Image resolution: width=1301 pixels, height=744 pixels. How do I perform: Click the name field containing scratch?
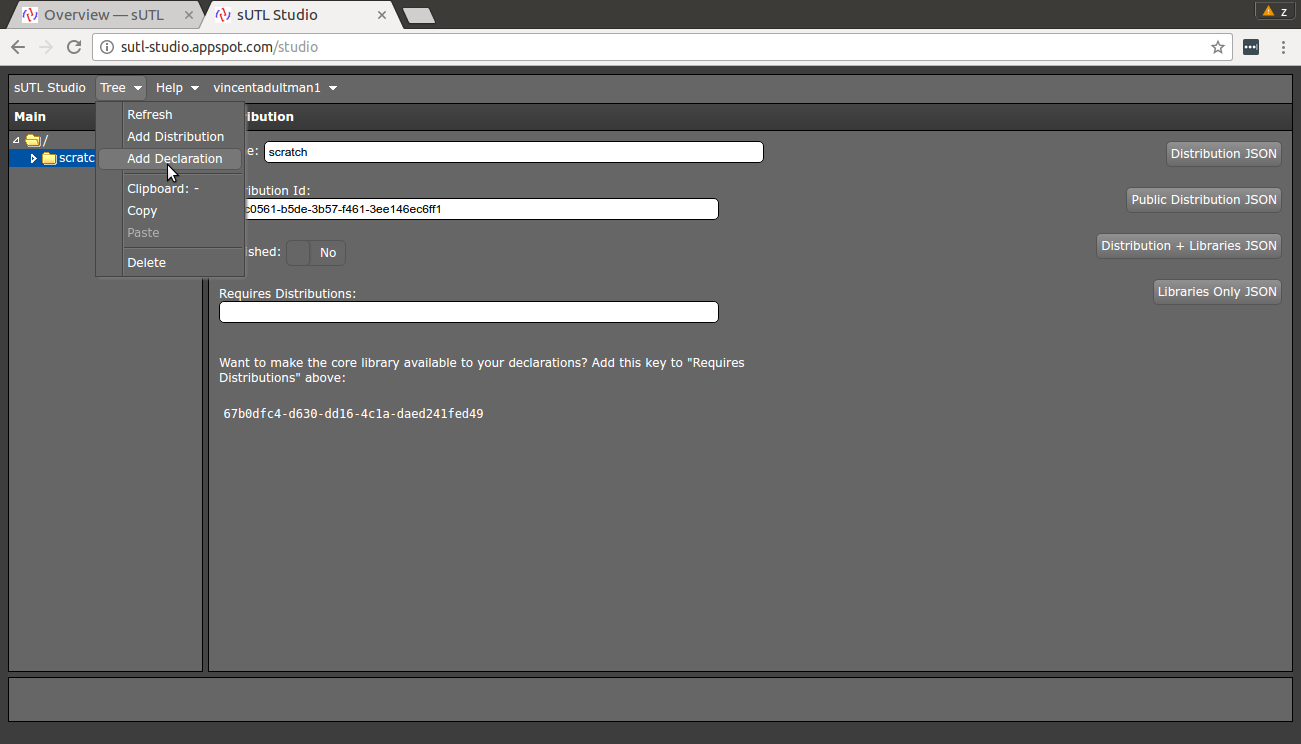click(514, 152)
